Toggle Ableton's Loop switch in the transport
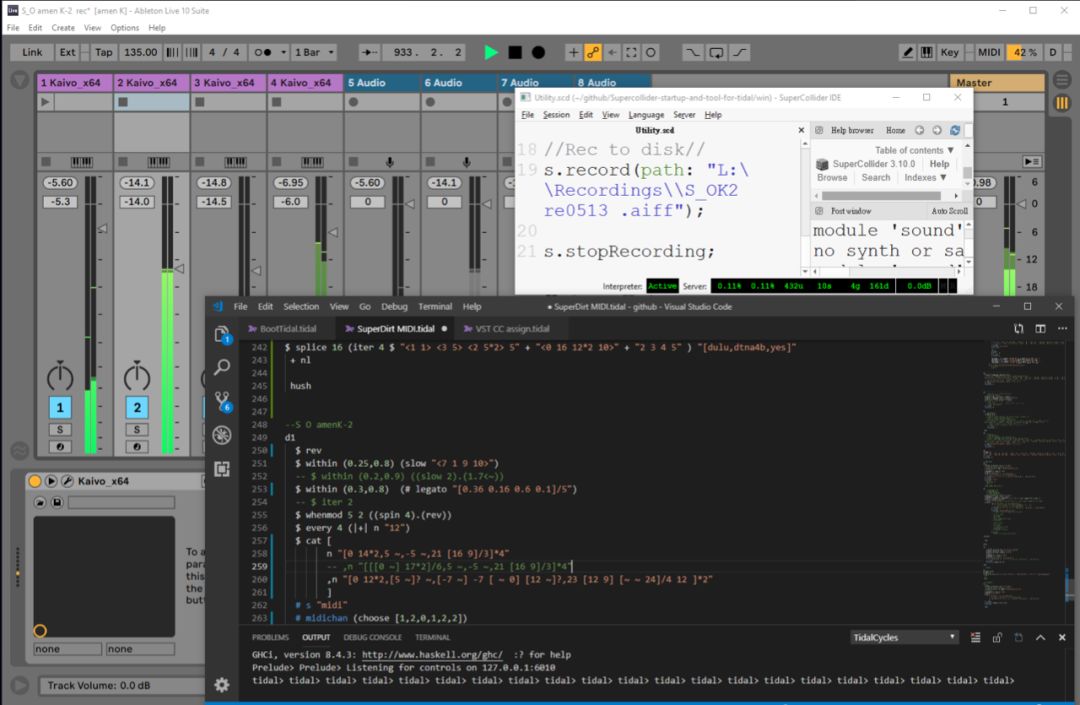1080x705 pixels. [x=716, y=52]
